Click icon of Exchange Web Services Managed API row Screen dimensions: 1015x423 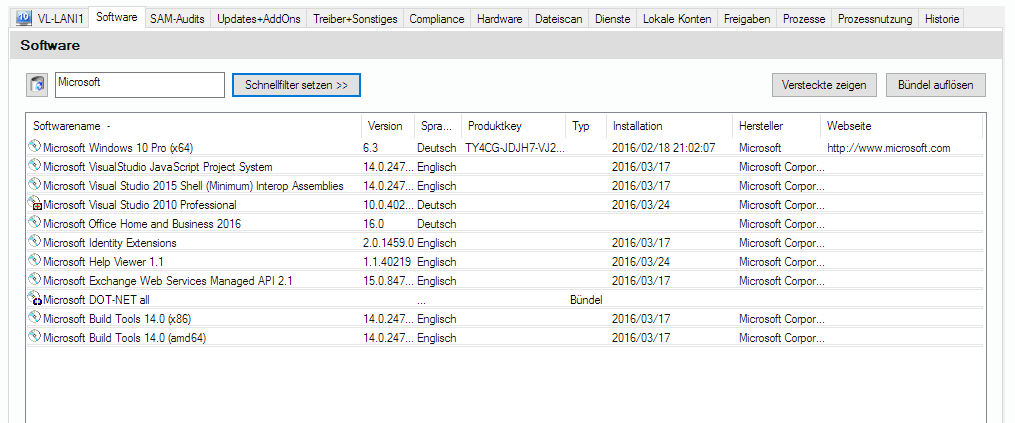pos(35,280)
